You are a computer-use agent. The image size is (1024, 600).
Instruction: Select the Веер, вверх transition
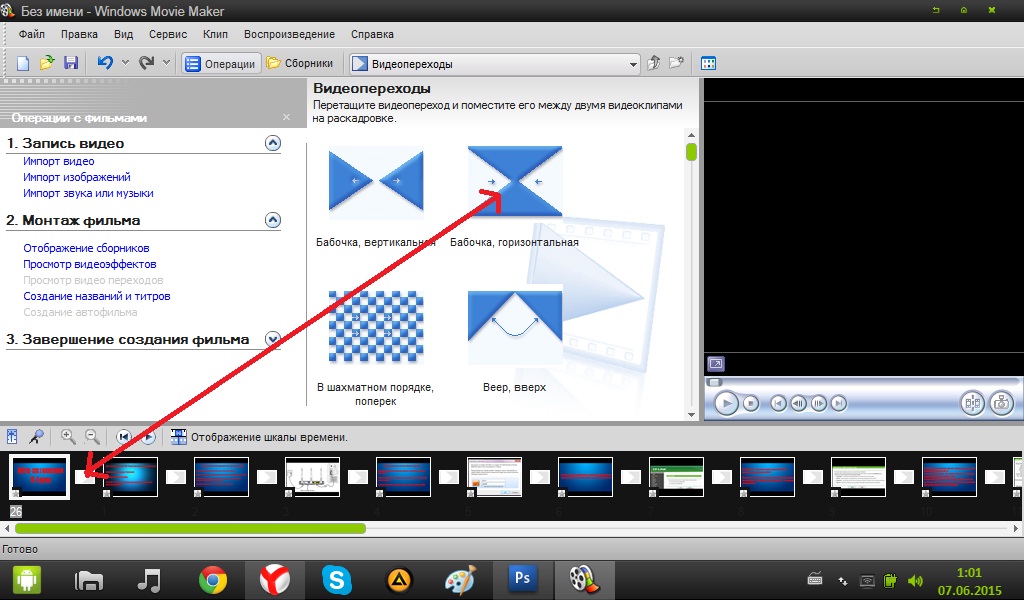click(x=515, y=327)
